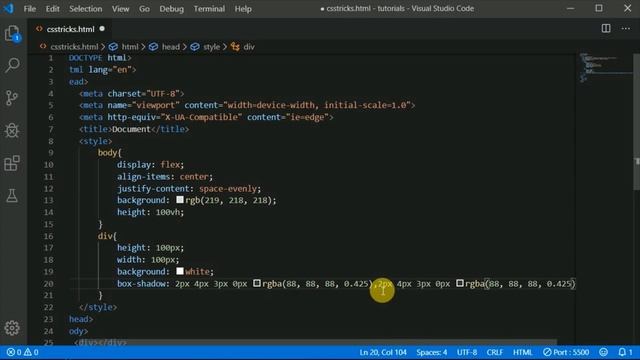Click the unsaved dot on csstricks.html tab
Viewport: 640px width, 360px height.
click(x=102, y=29)
